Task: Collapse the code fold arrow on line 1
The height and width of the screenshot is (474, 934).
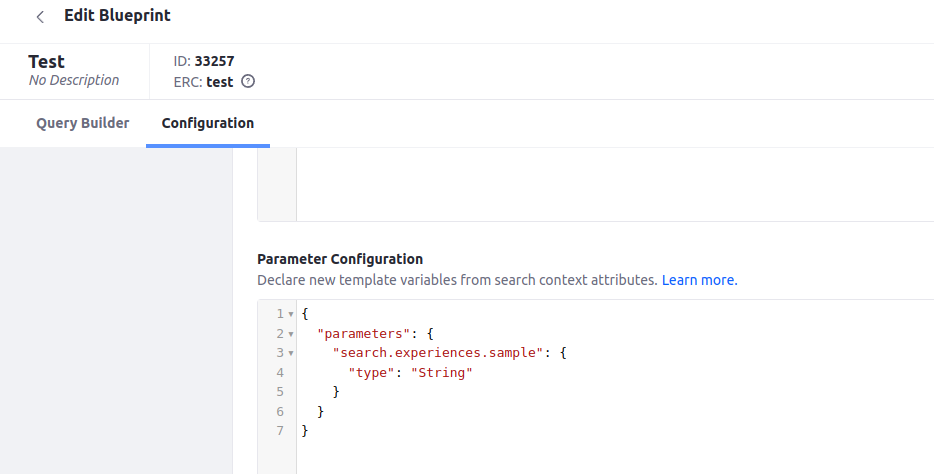Action: 291,314
